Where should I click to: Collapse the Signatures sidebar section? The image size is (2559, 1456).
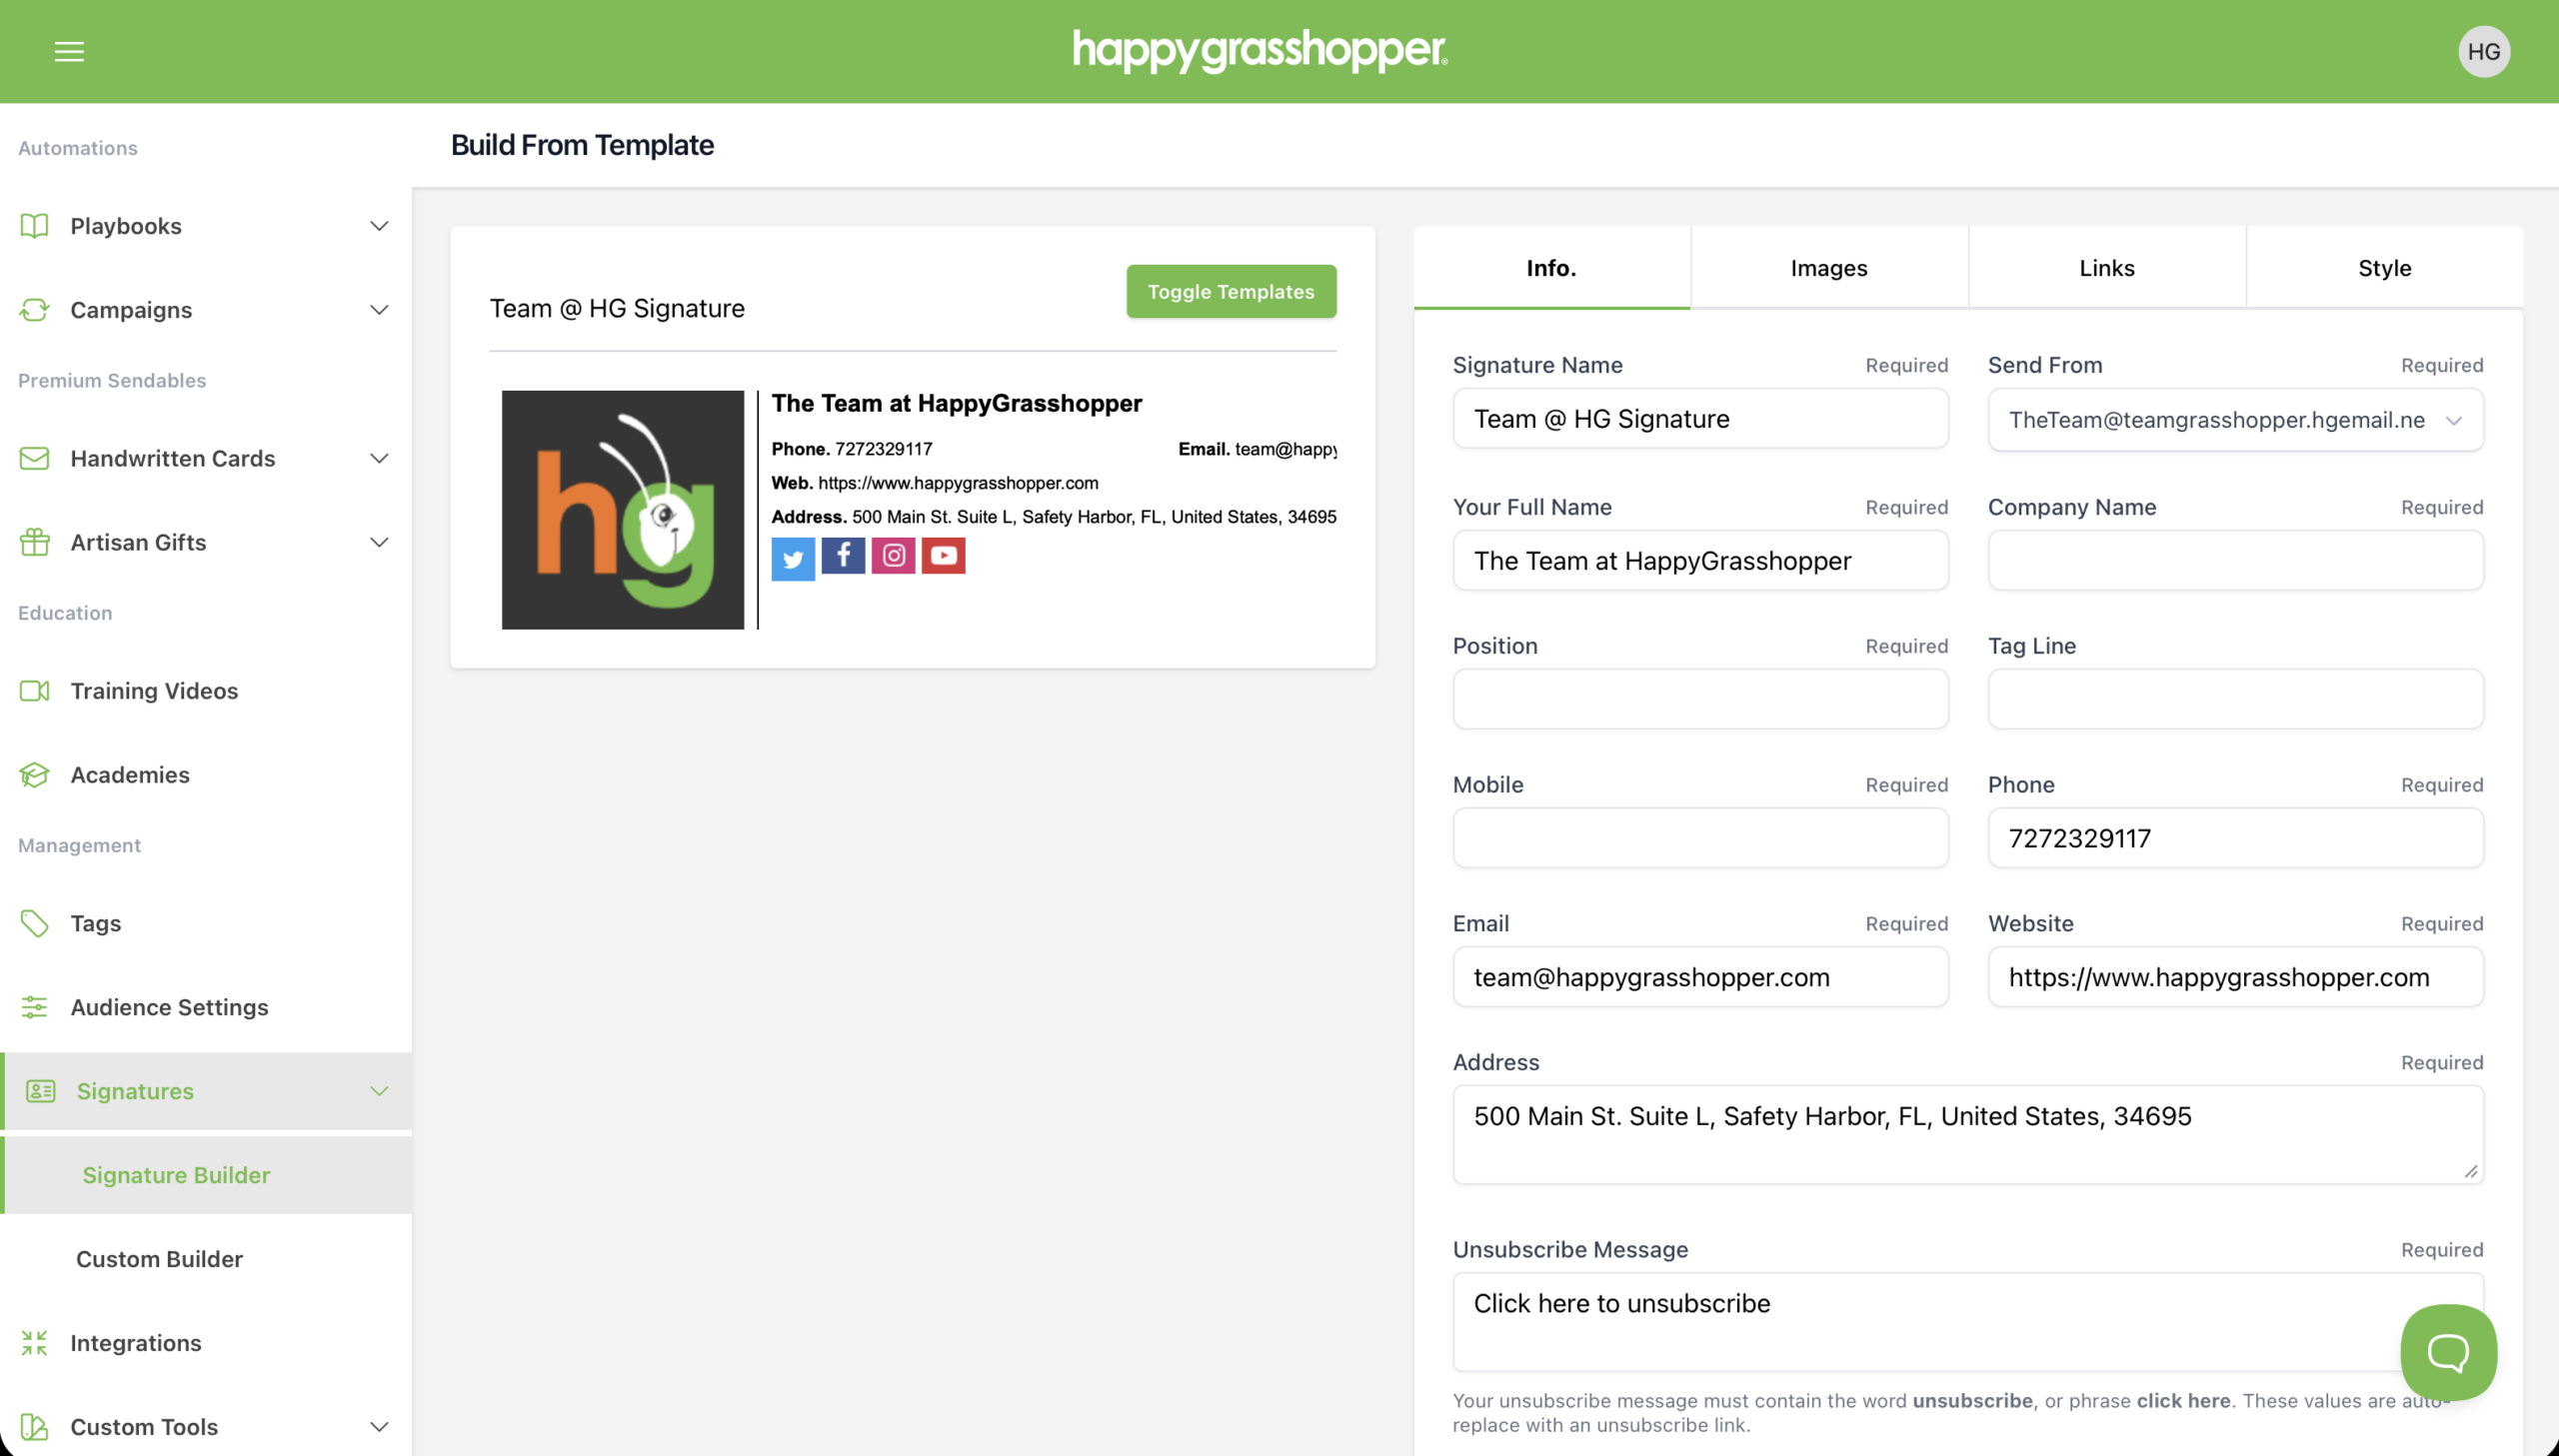(379, 1091)
